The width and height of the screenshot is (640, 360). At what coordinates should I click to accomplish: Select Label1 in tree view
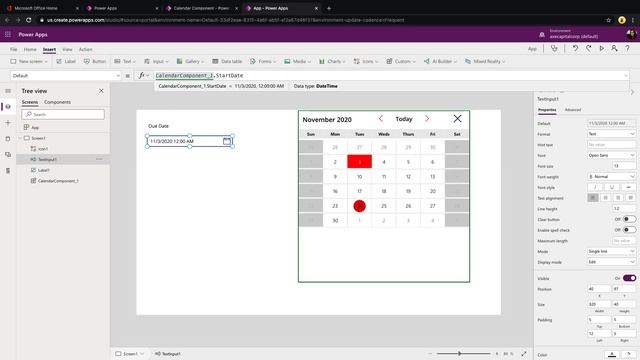click(44, 170)
